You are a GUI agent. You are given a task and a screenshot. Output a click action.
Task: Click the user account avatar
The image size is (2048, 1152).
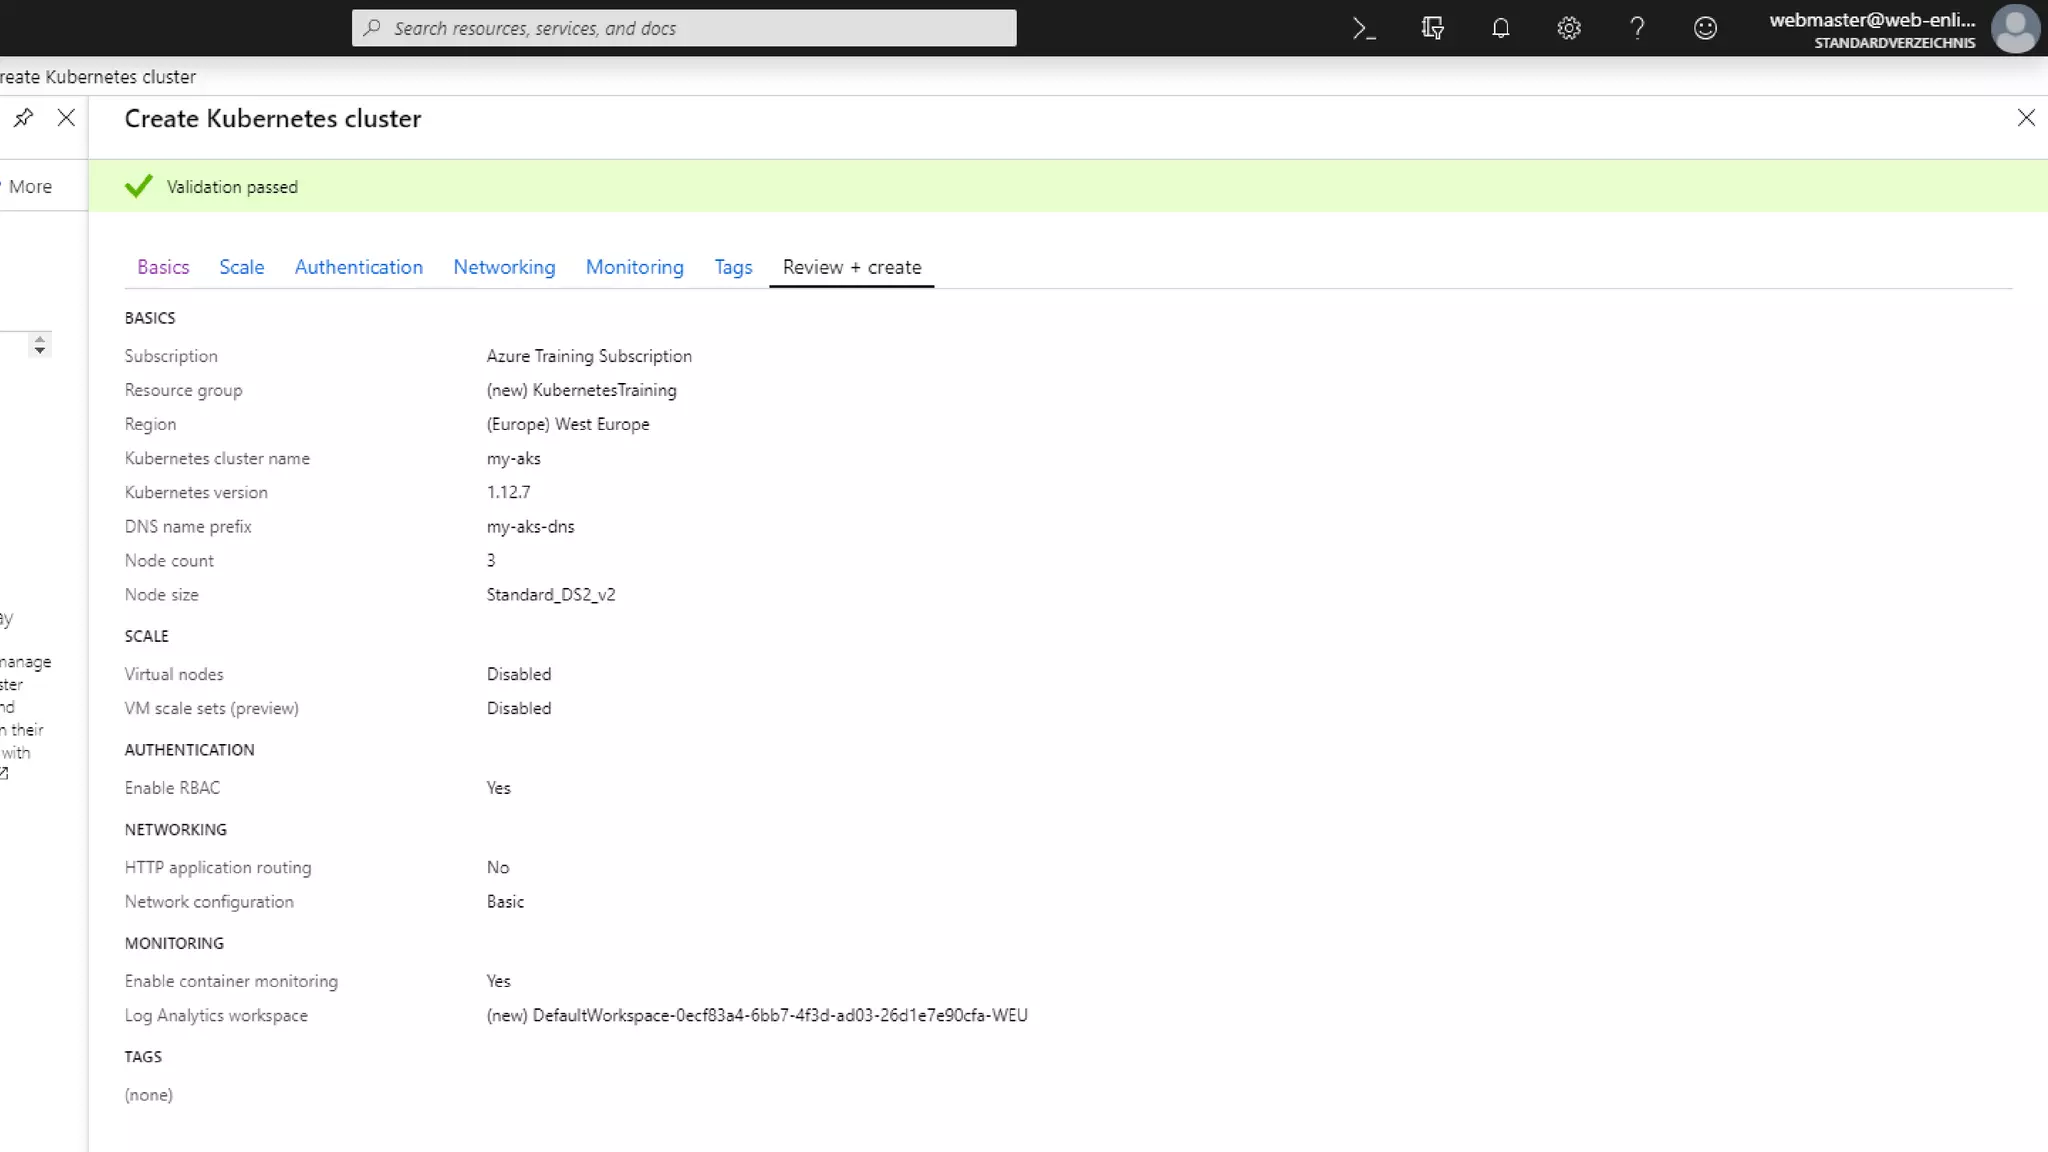coord(2015,28)
